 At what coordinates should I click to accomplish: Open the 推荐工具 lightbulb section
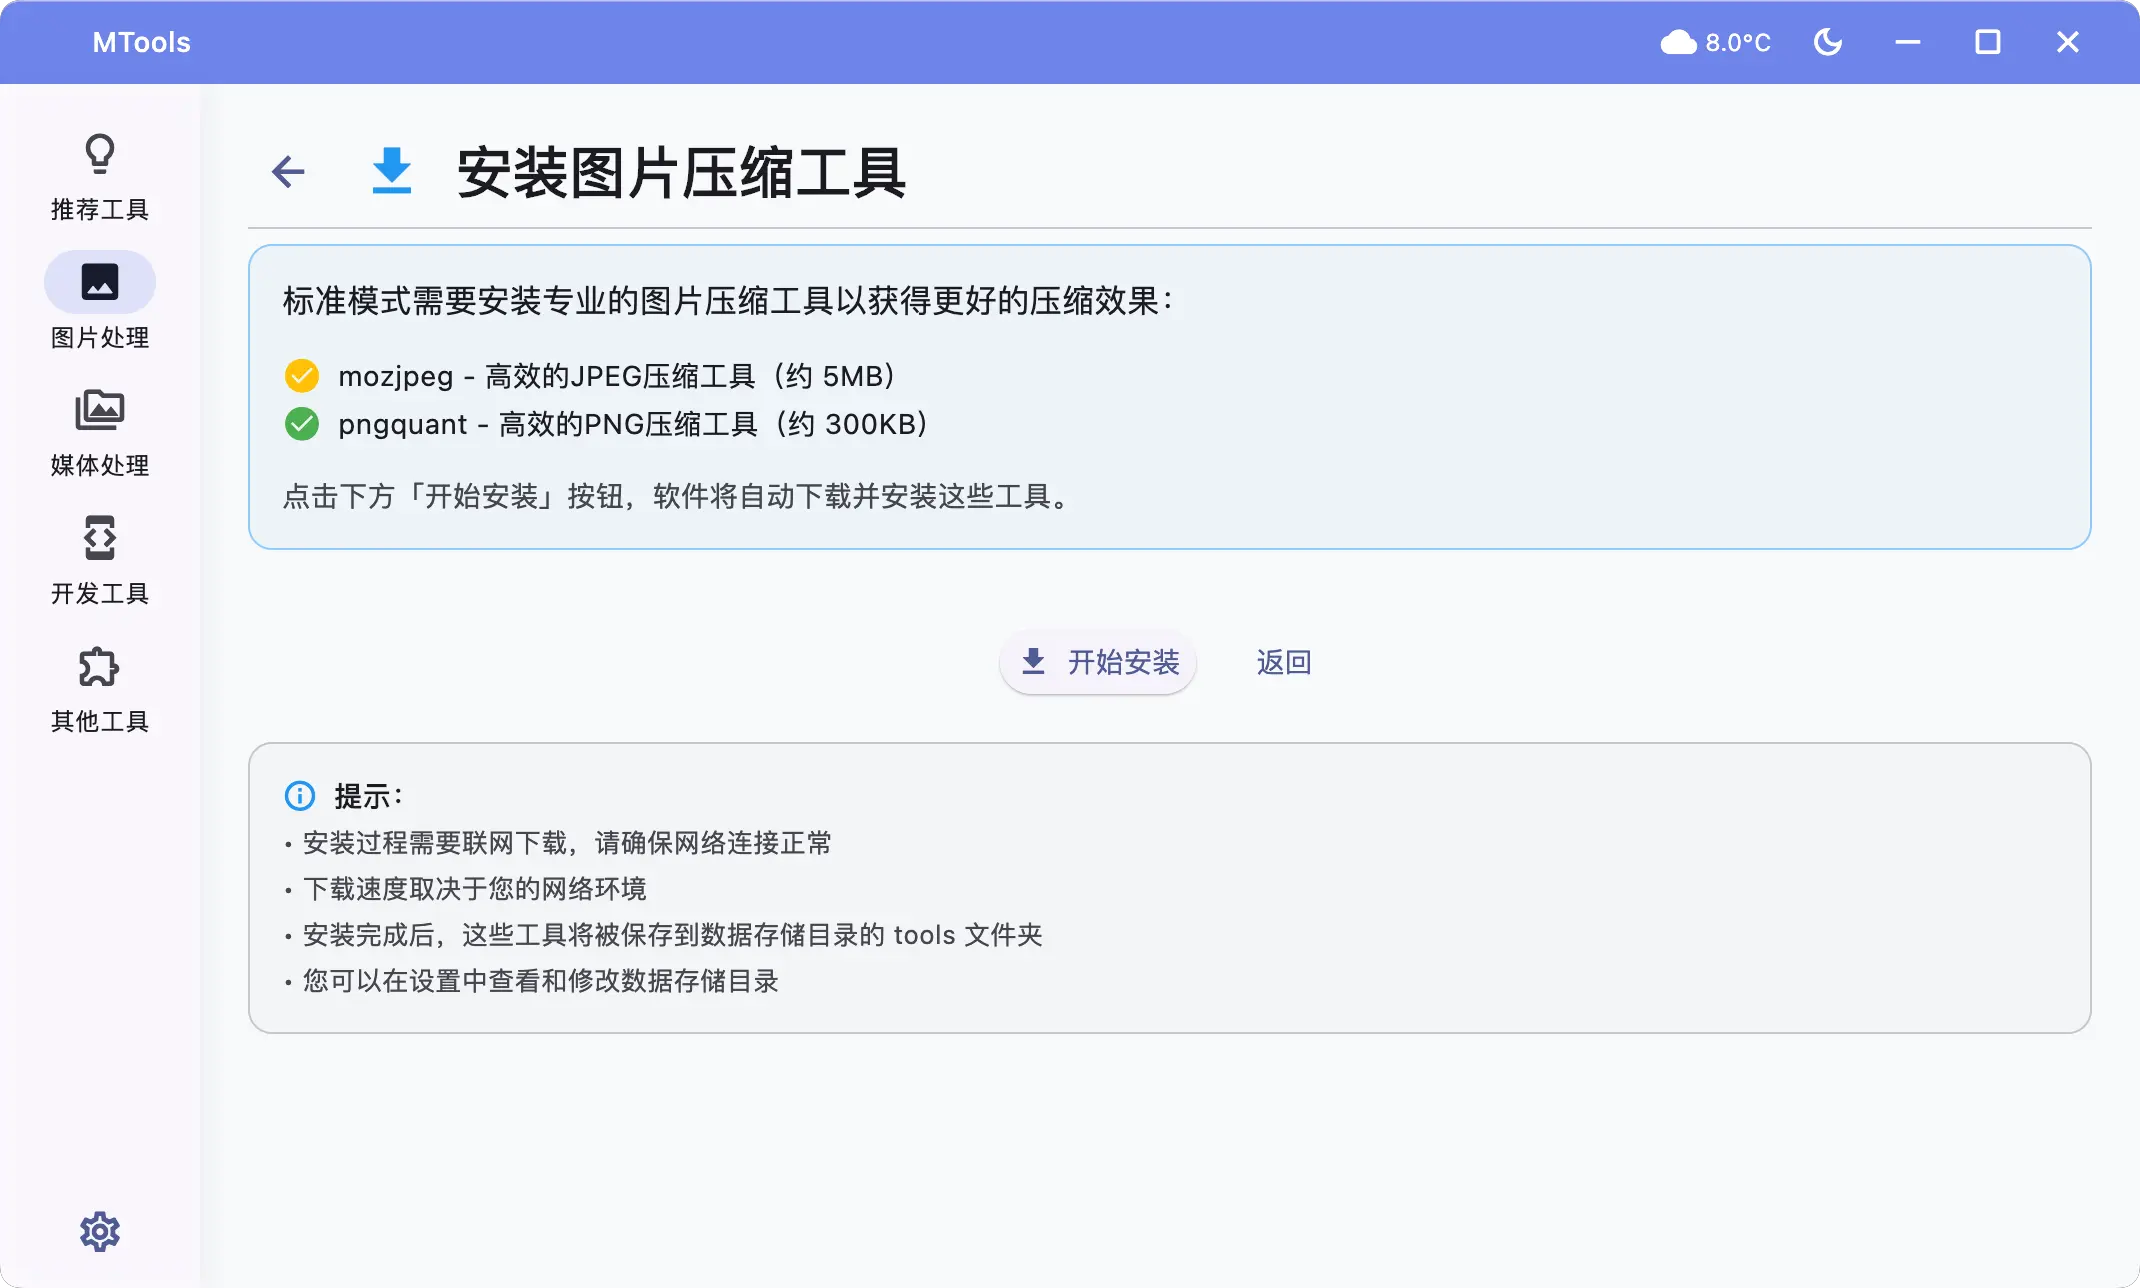[99, 175]
